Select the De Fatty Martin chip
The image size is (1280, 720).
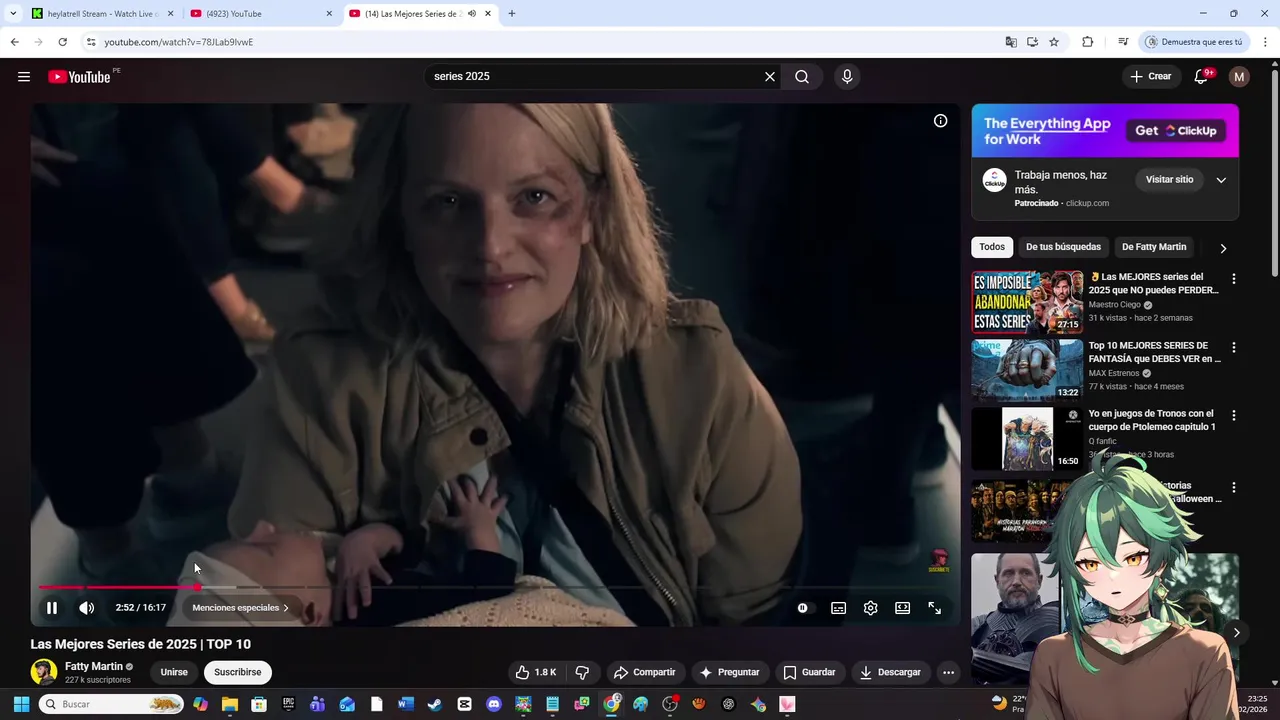coord(1154,247)
